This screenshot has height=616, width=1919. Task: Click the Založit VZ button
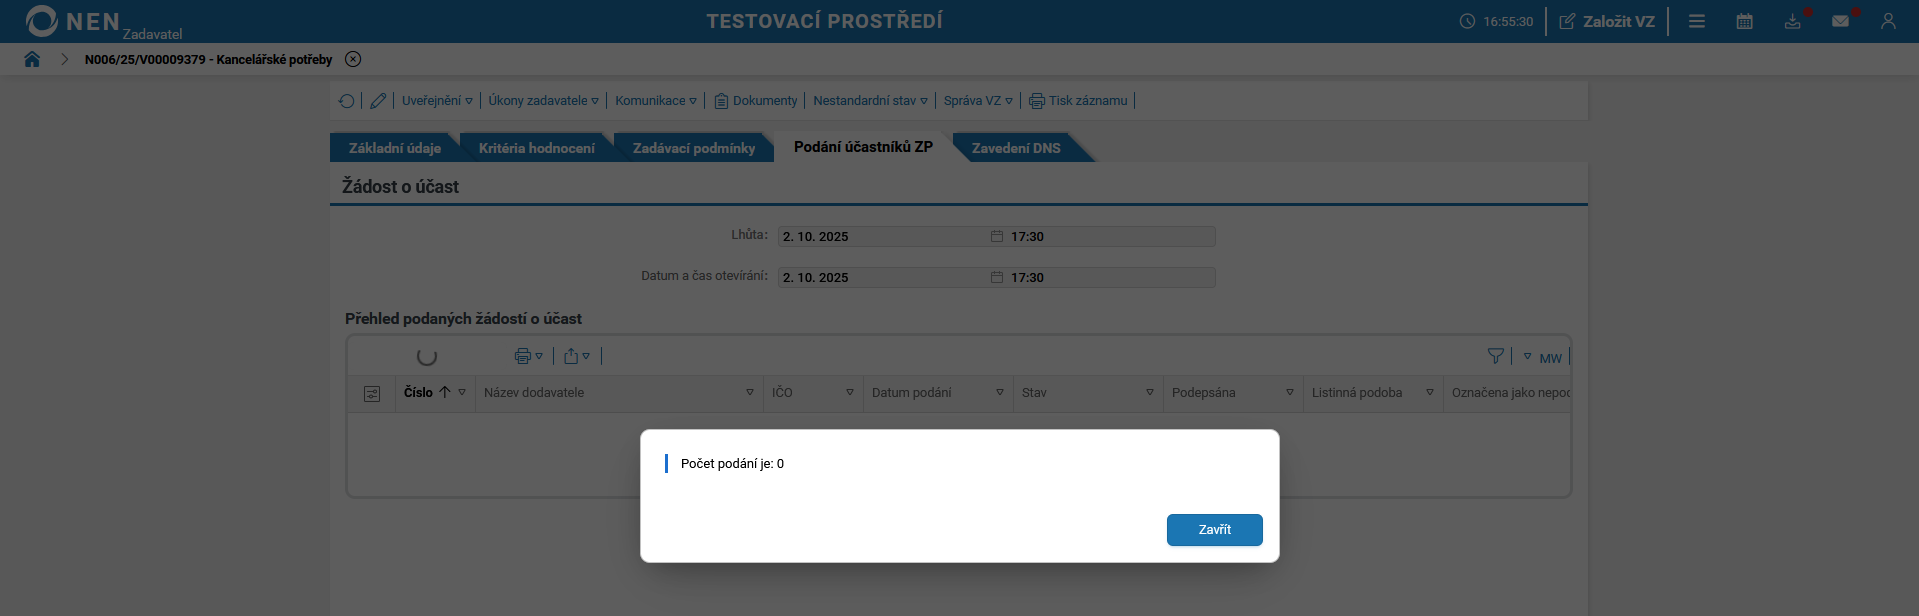(x=1607, y=21)
